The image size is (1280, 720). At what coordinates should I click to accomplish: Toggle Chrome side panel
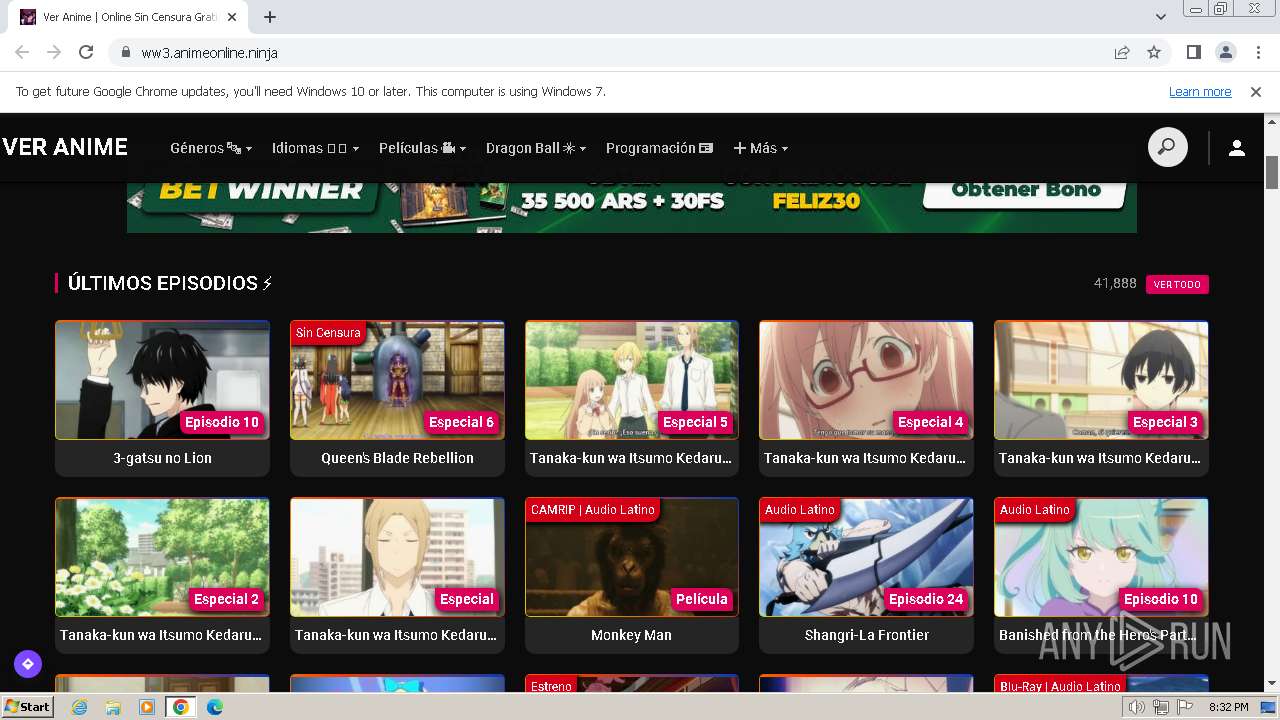[x=1193, y=52]
